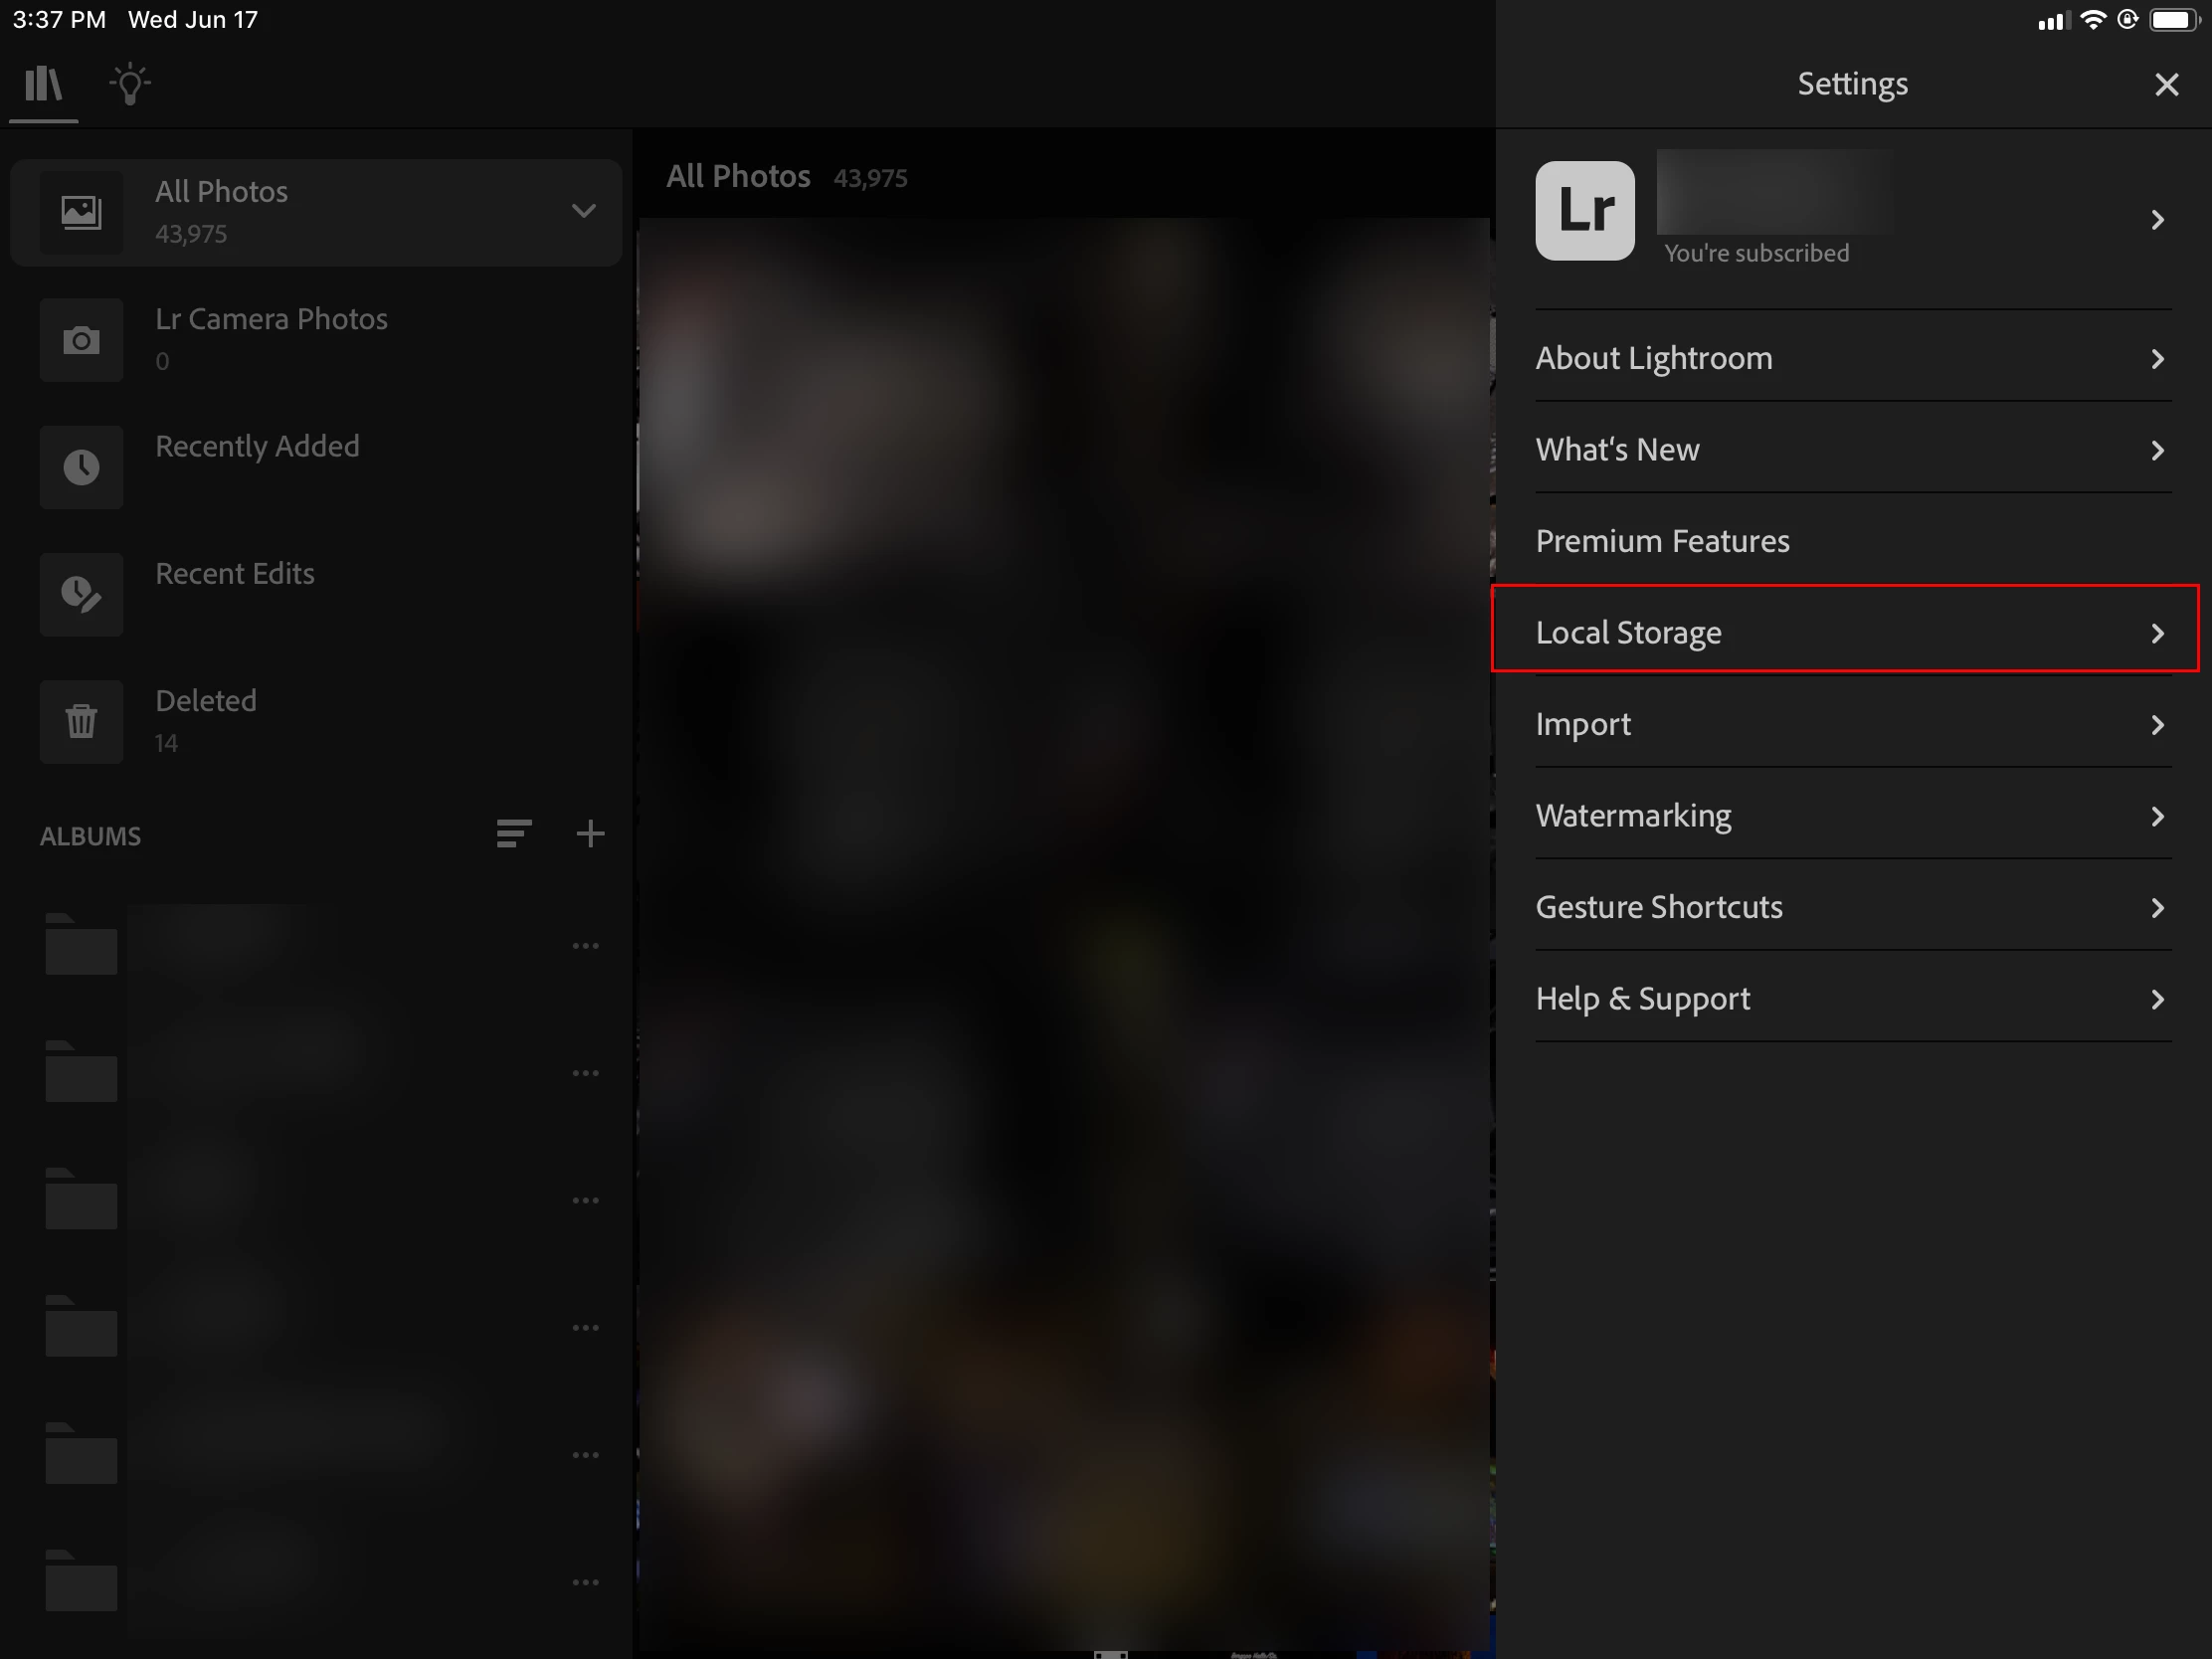The width and height of the screenshot is (2212, 1659).
Task: Add a new album with plus icon
Action: tap(590, 834)
